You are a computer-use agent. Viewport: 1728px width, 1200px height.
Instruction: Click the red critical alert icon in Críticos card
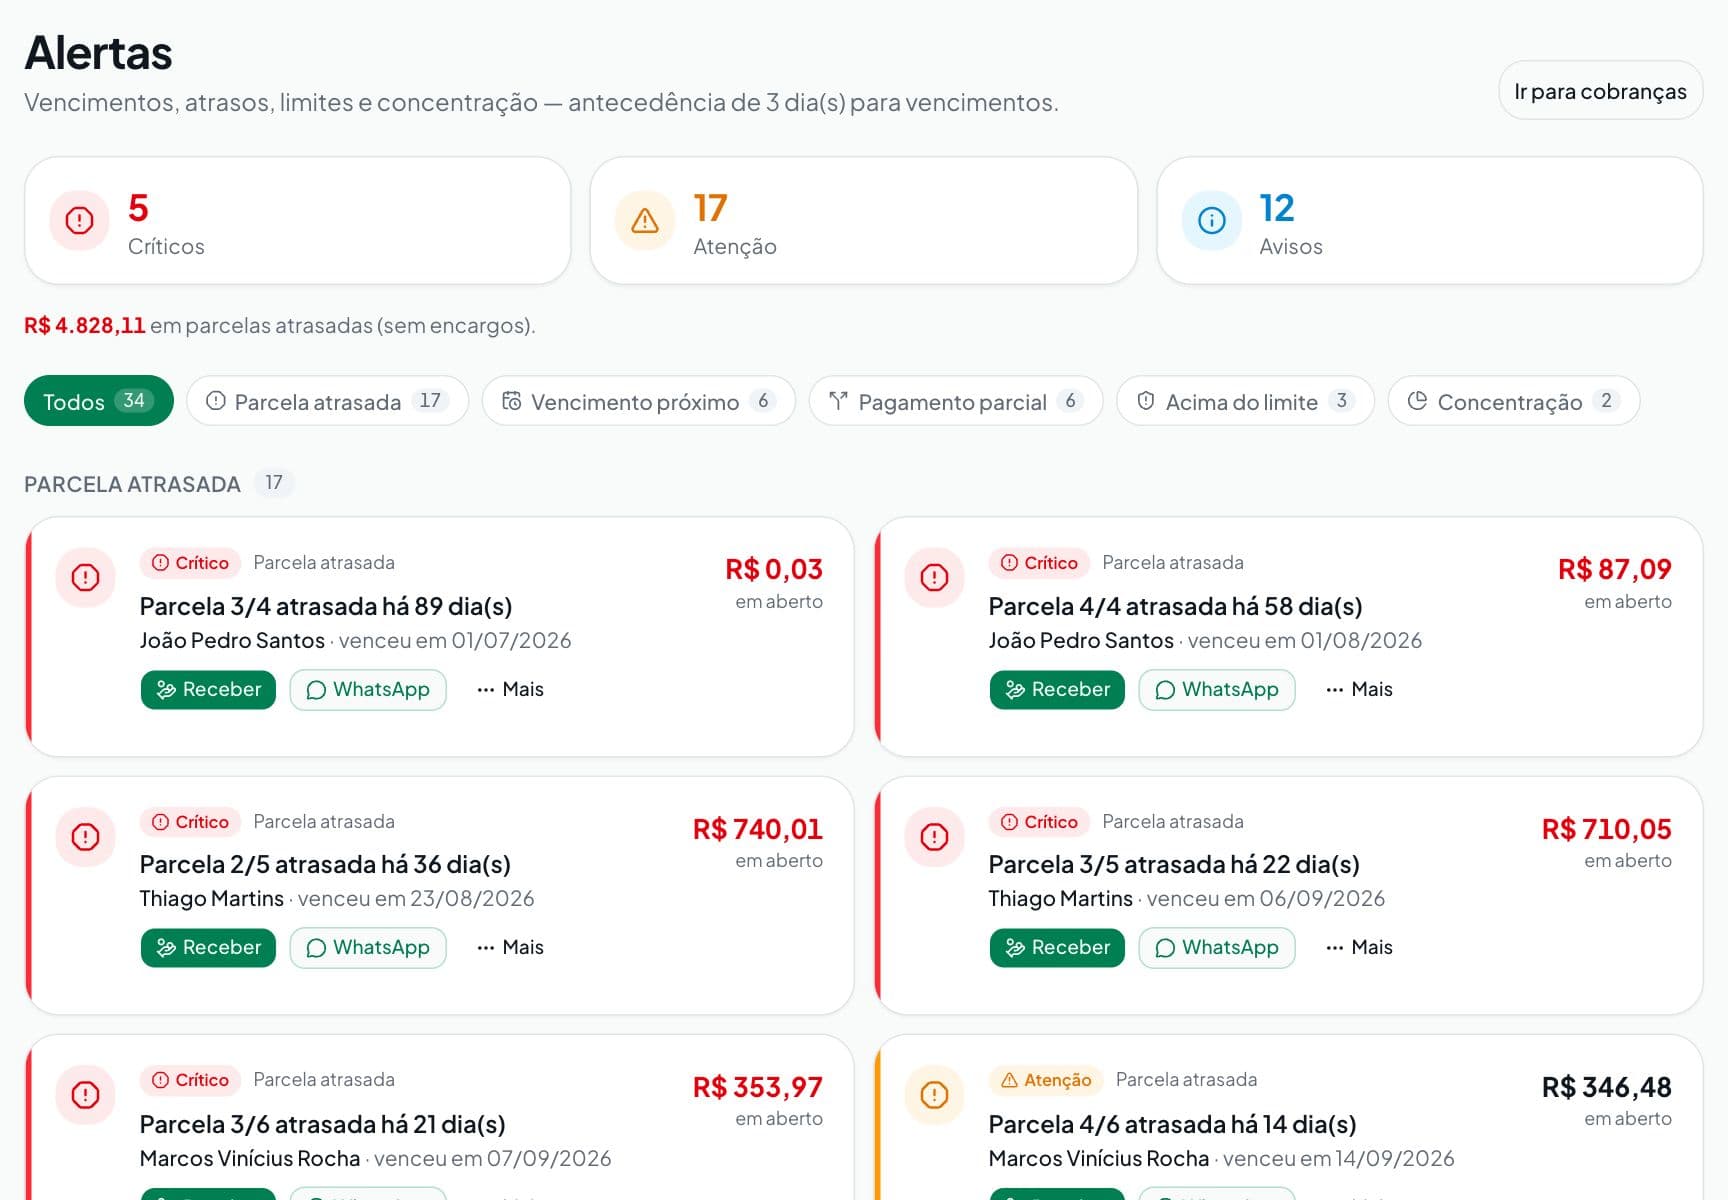click(79, 220)
